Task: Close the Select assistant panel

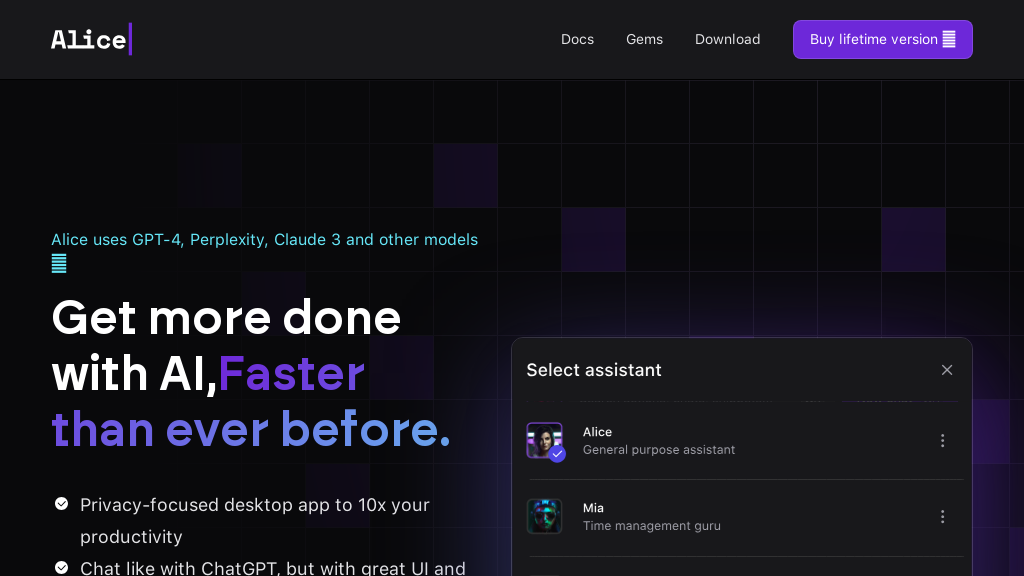Action: pos(946,370)
